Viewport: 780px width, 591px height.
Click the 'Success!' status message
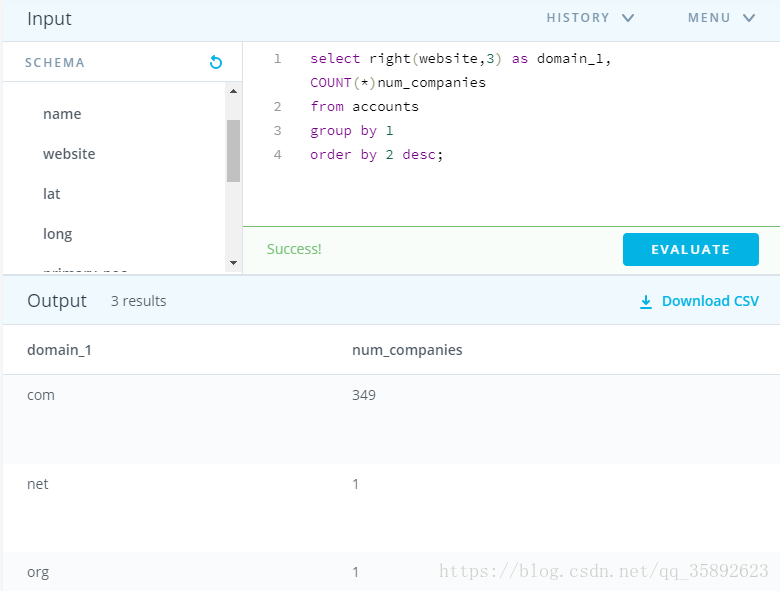(x=294, y=249)
